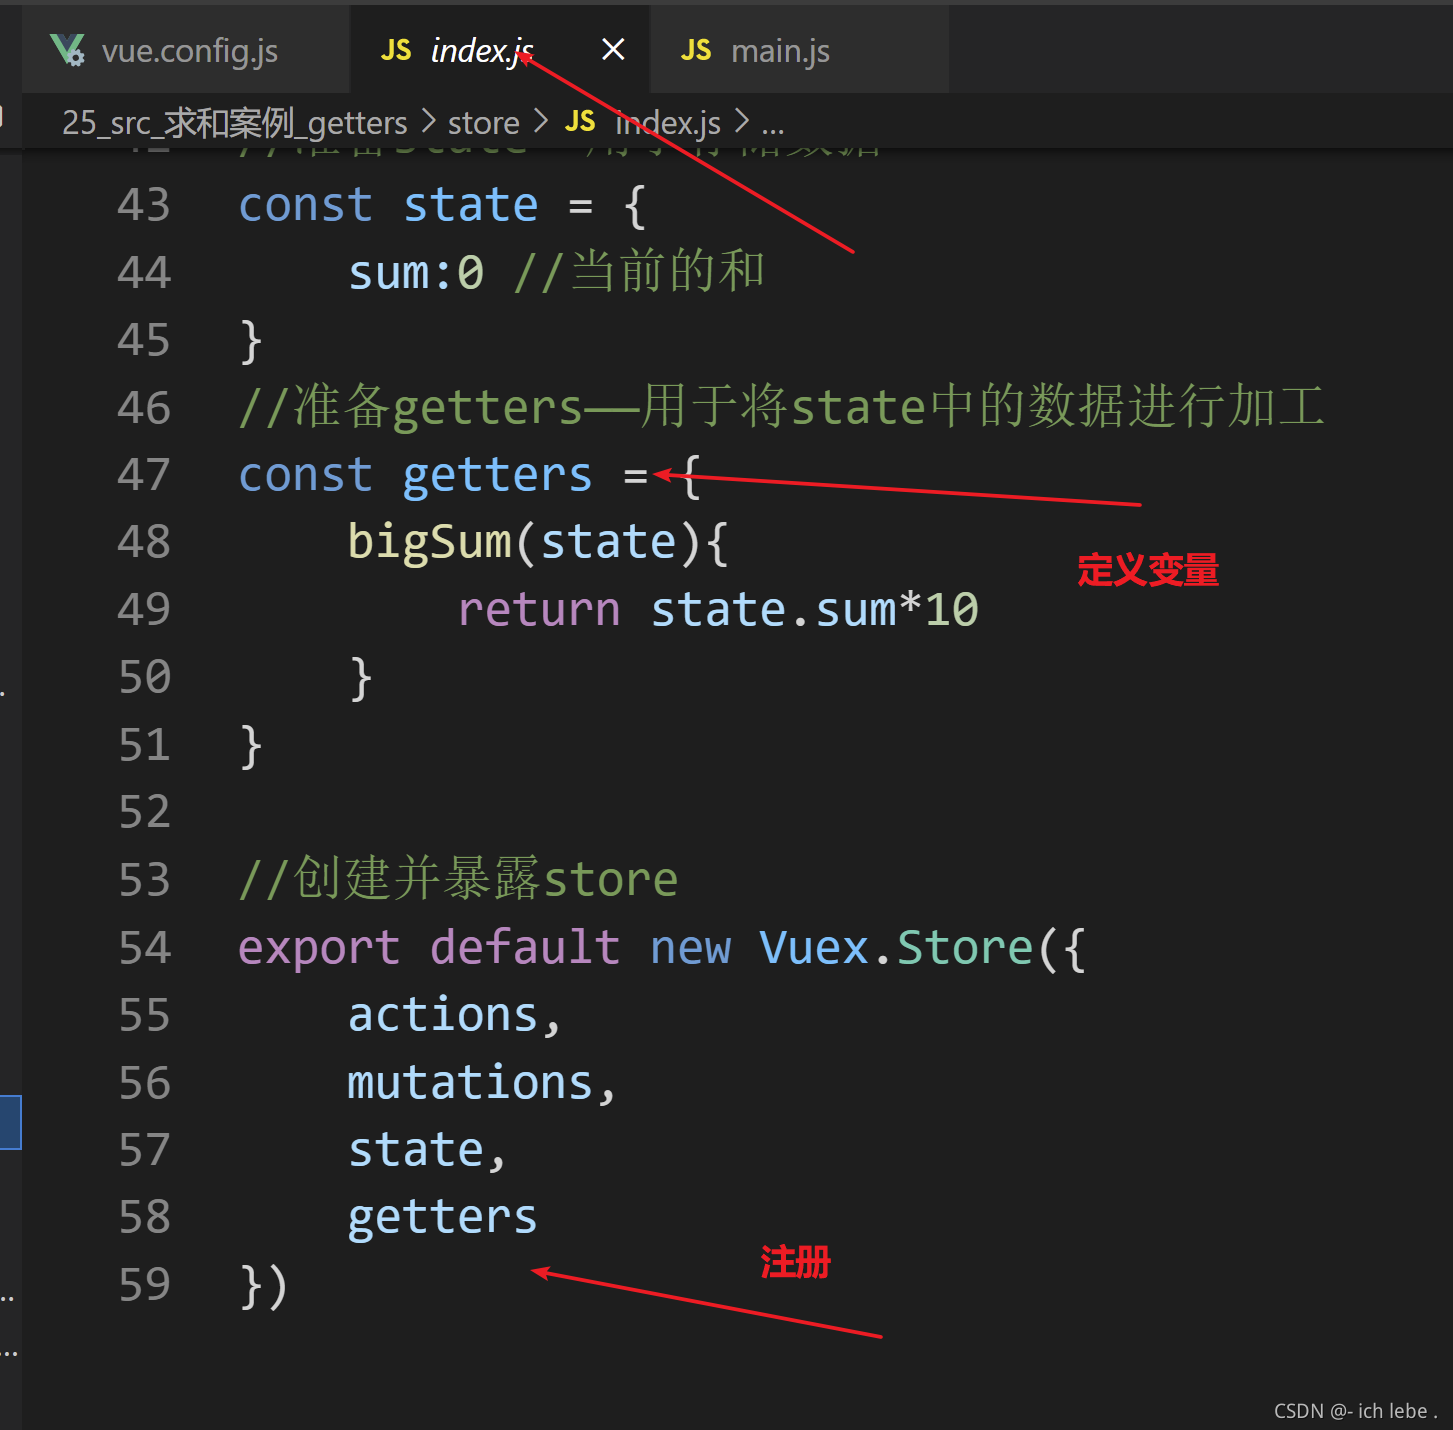
Task: Click 'new' keyword on line 54
Action: pos(691,949)
